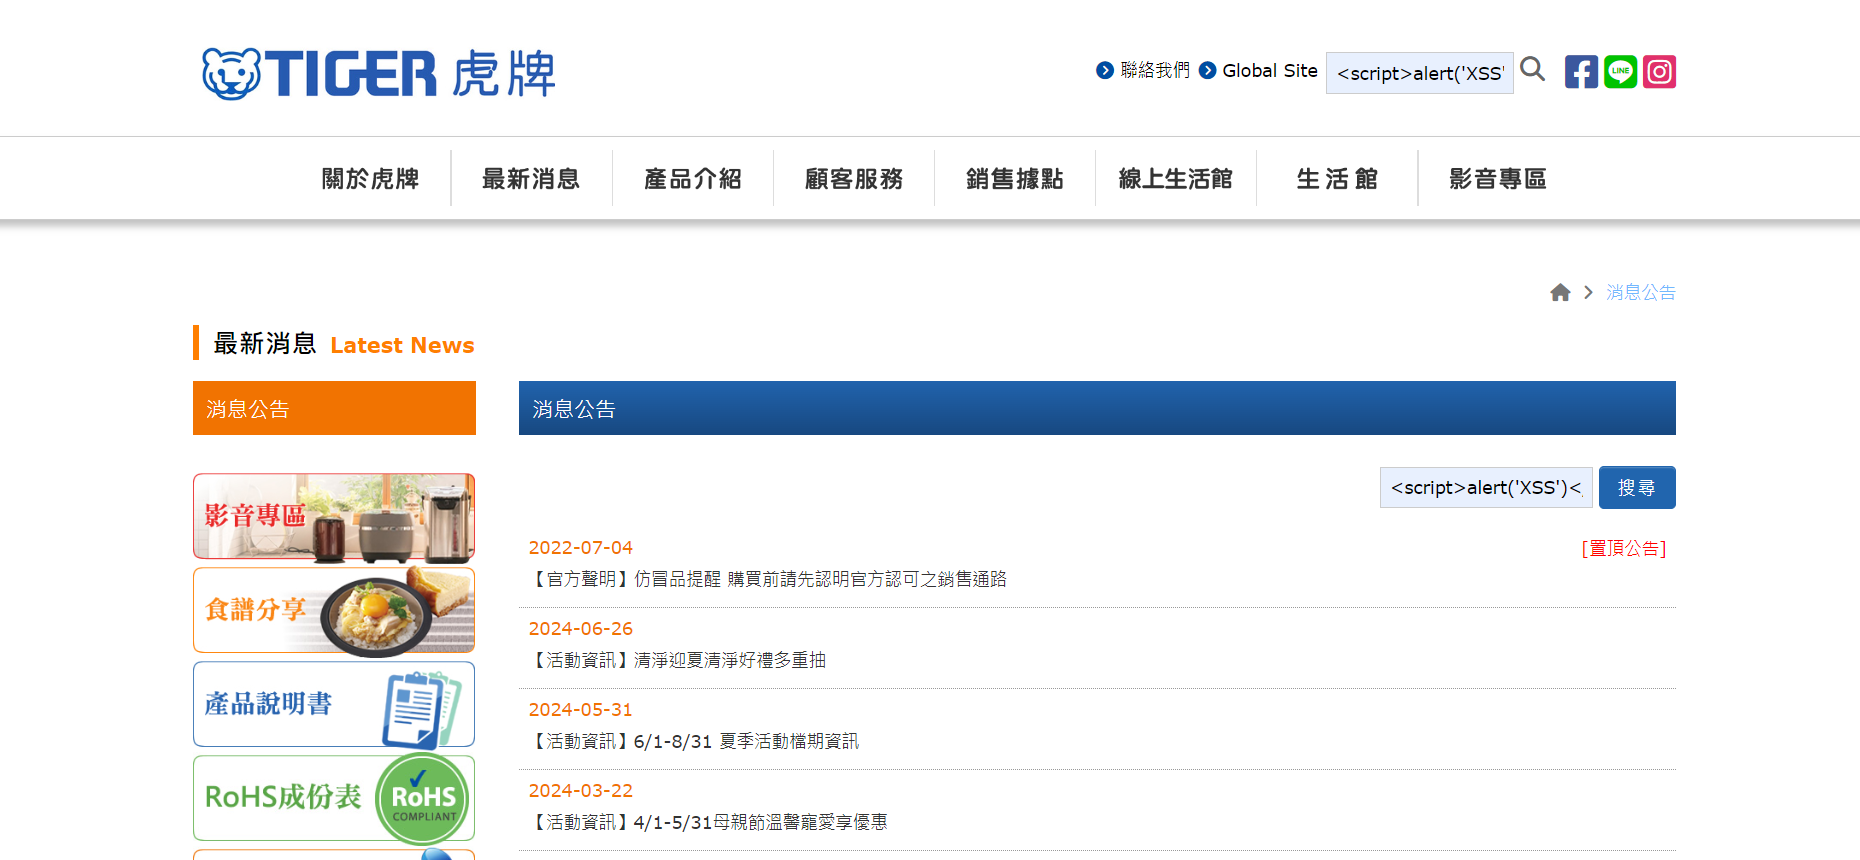Screen dimensions: 1860x860
Task: Open the 影音專區 sidebar banner
Action: [x=334, y=516]
